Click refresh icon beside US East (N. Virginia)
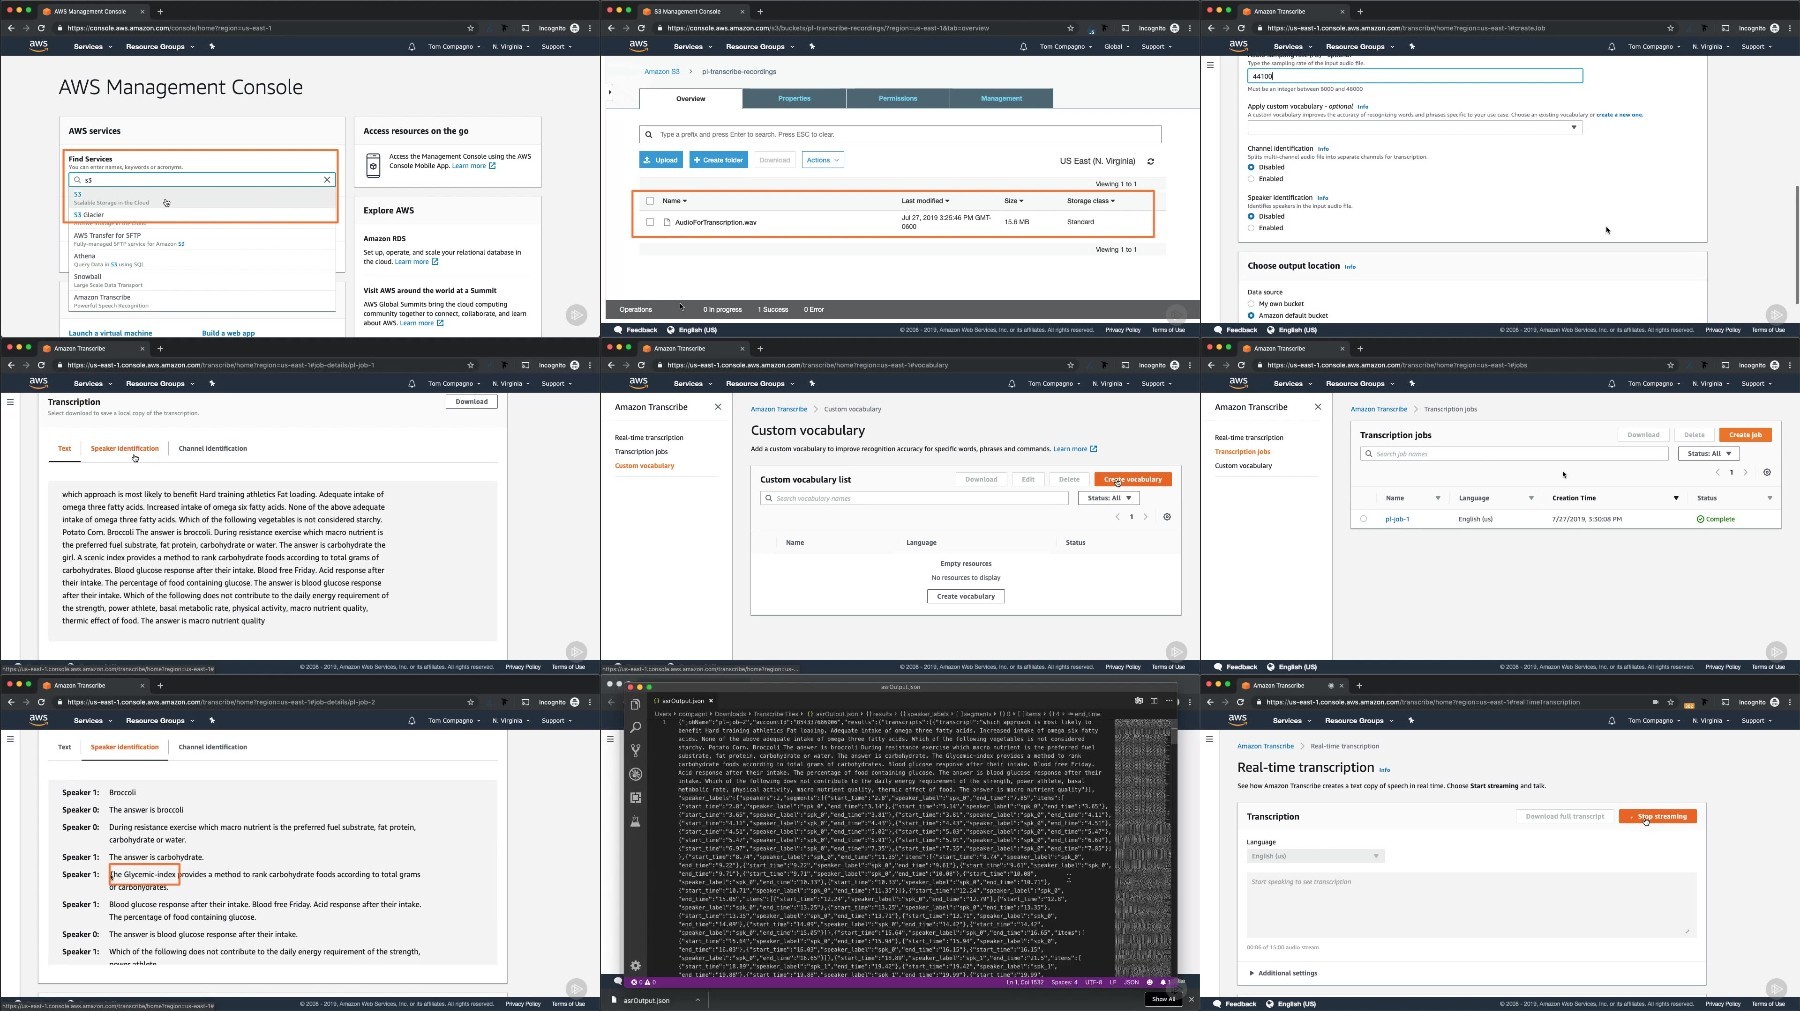Image resolution: width=1800 pixels, height=1011 pixels. pyautogui.click(x=1151, y=161)
